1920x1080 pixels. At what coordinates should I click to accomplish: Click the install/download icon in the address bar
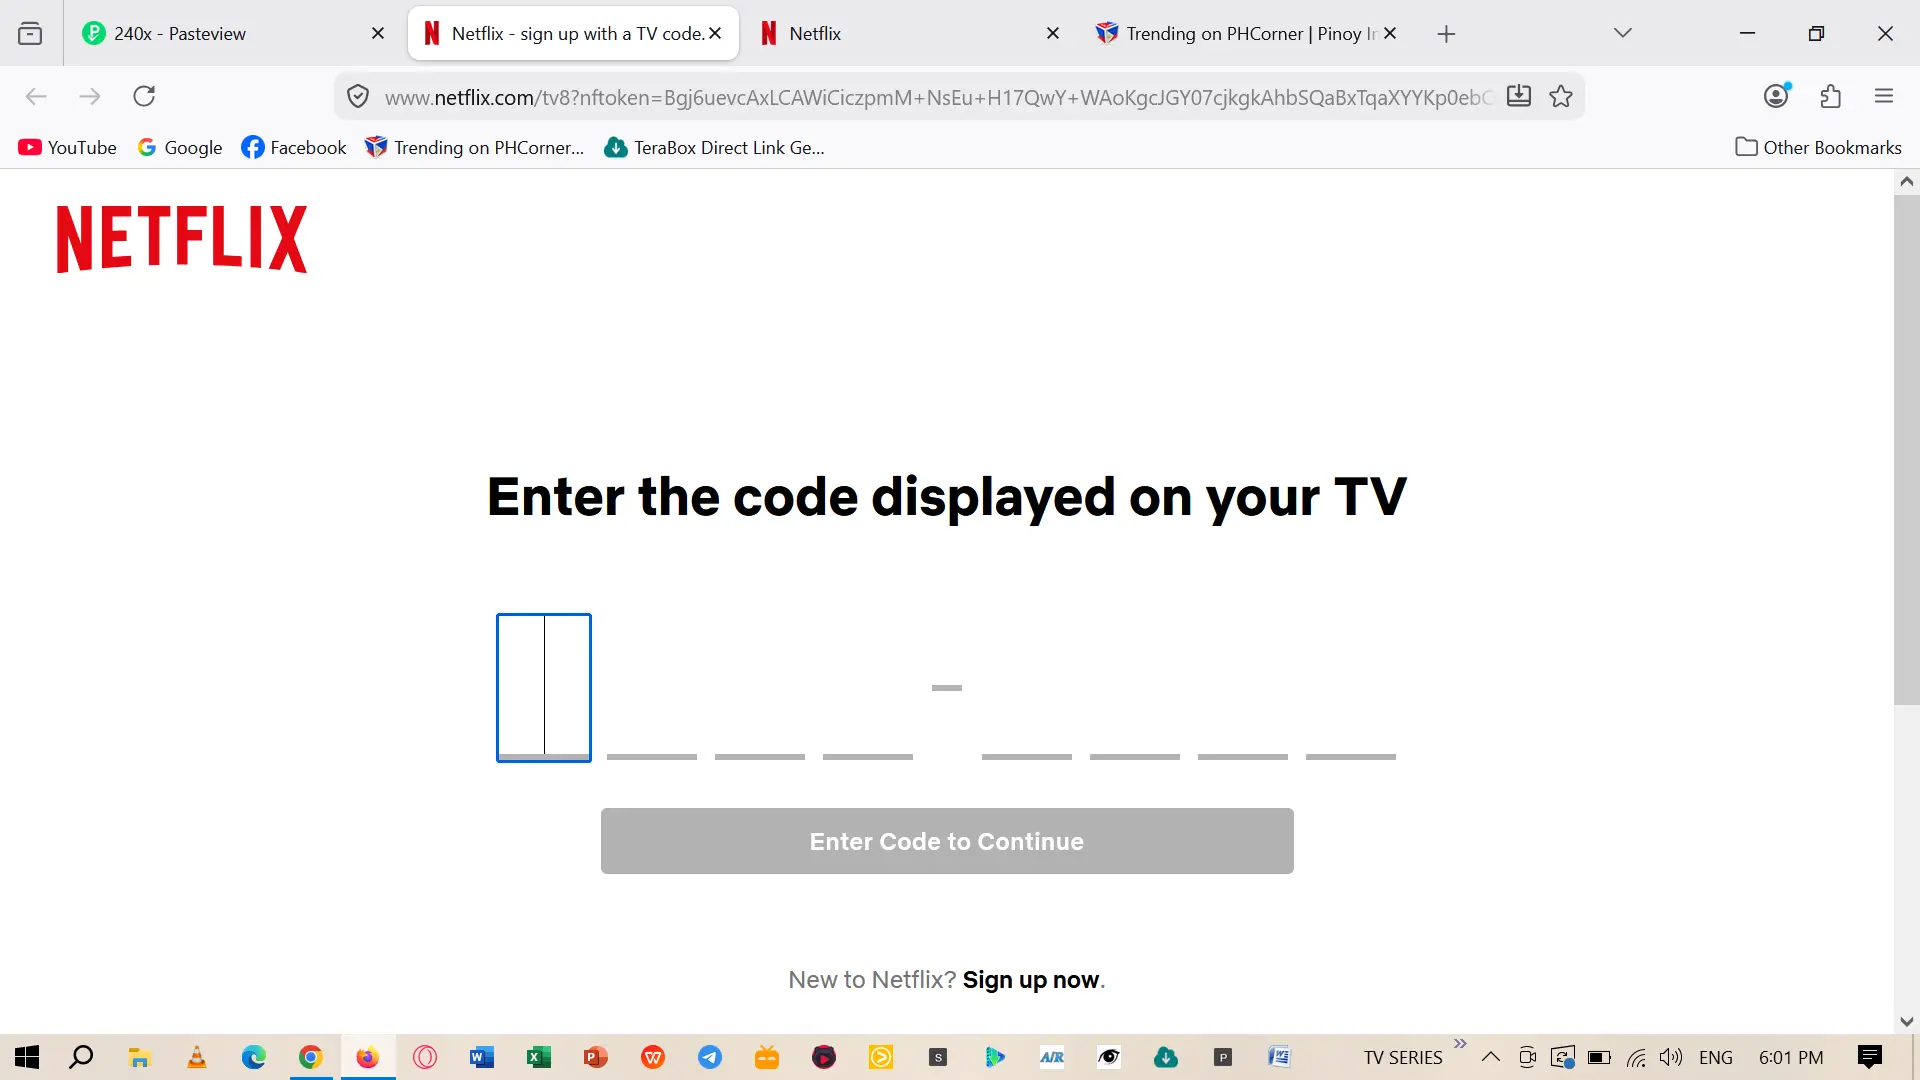[1519, 96]
